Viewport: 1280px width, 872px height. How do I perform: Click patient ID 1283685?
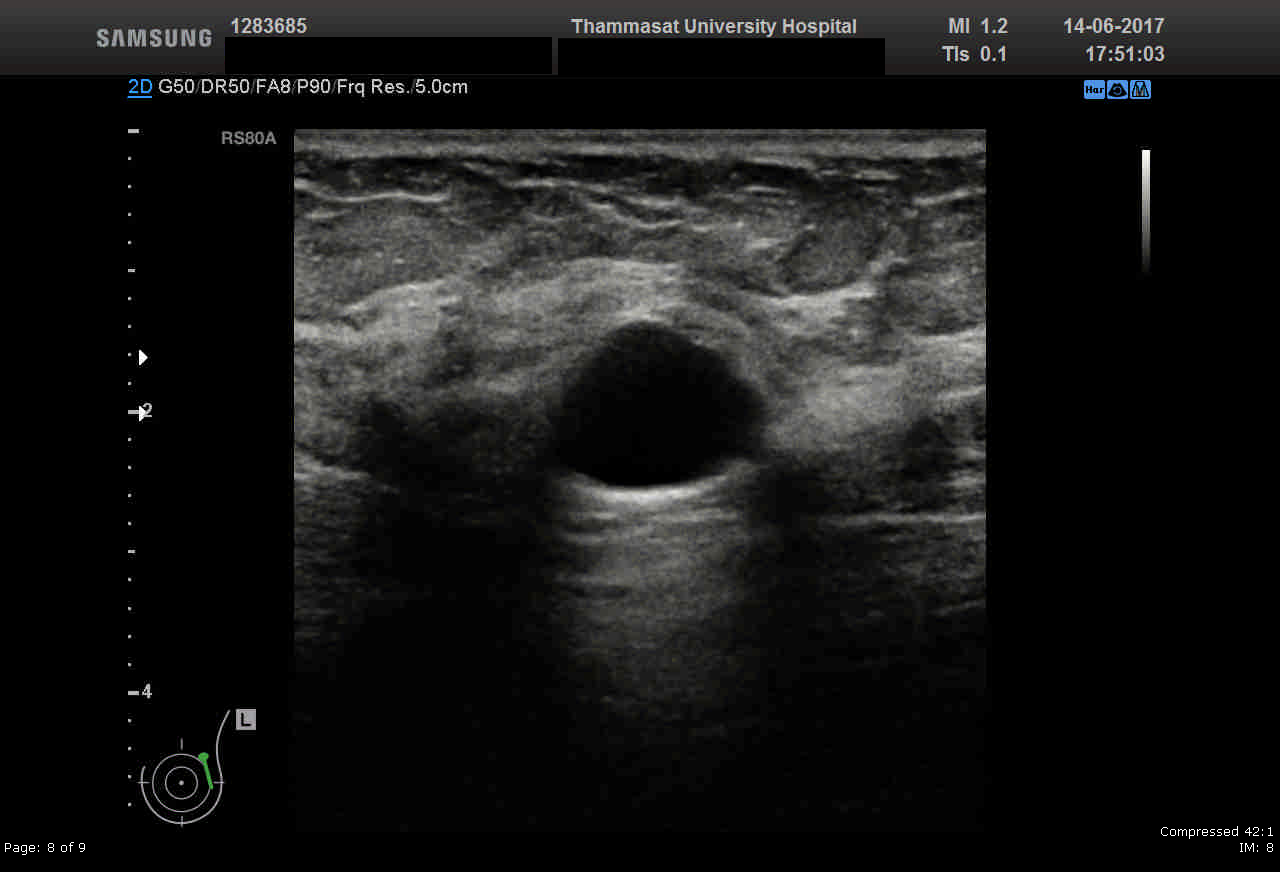point(268,26)
